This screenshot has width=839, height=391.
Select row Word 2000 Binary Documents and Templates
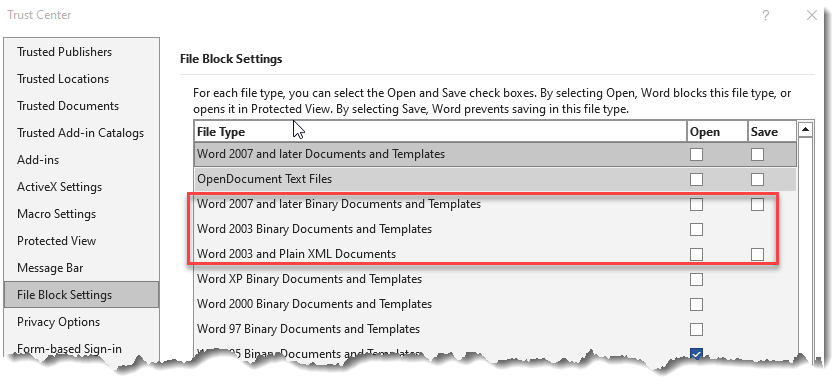tap(495, 304)
